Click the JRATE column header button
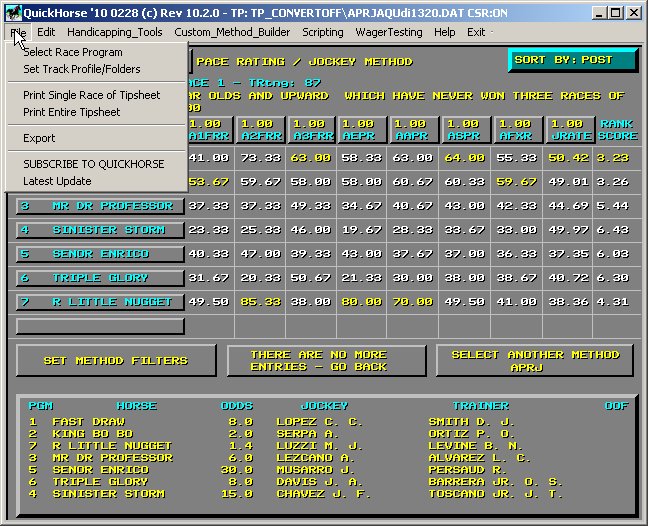The height and width of the screenshot is (526, 648). [x=569, y=129]
